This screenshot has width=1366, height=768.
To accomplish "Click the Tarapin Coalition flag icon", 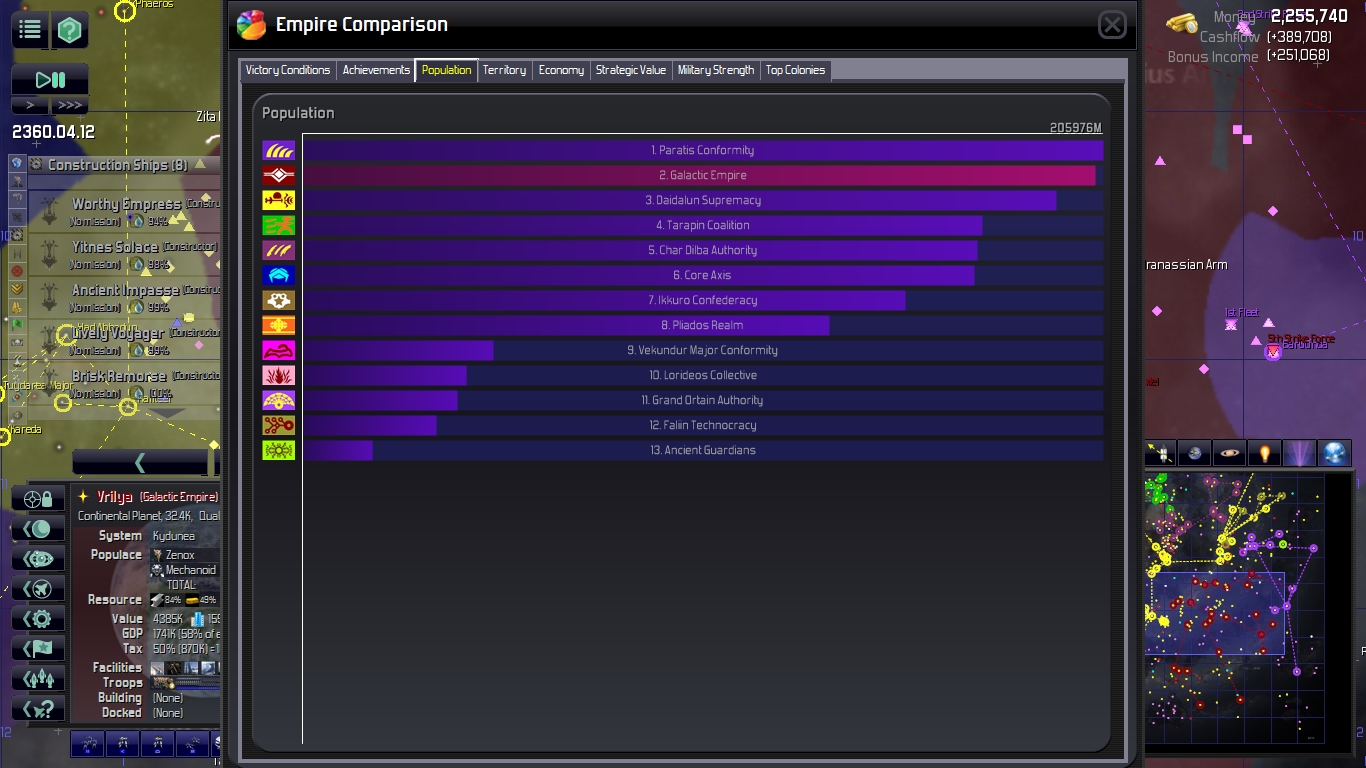I will click(279, 225).
